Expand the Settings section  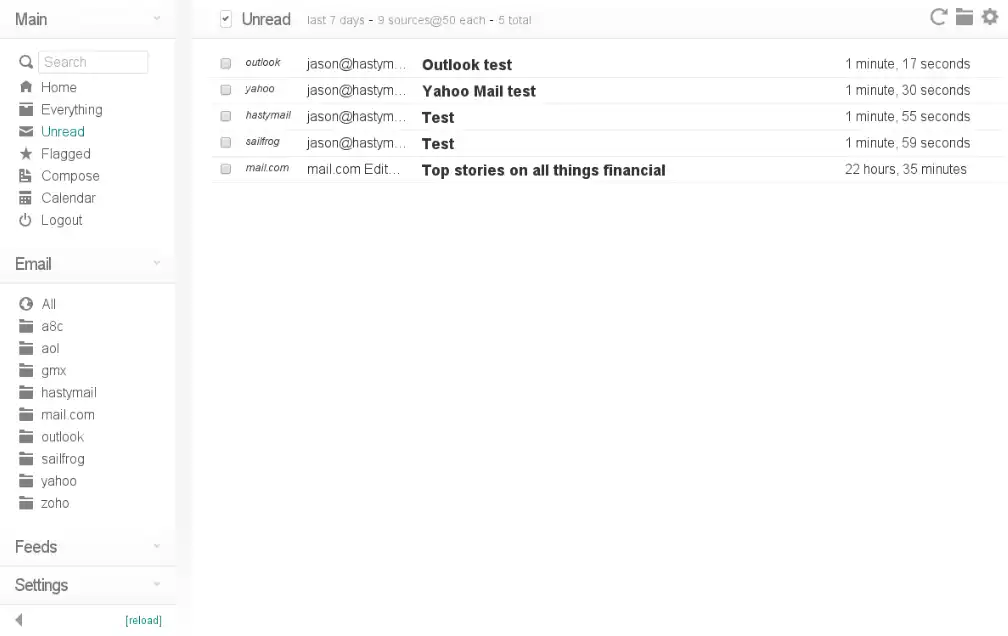click(x=157, y=585)
